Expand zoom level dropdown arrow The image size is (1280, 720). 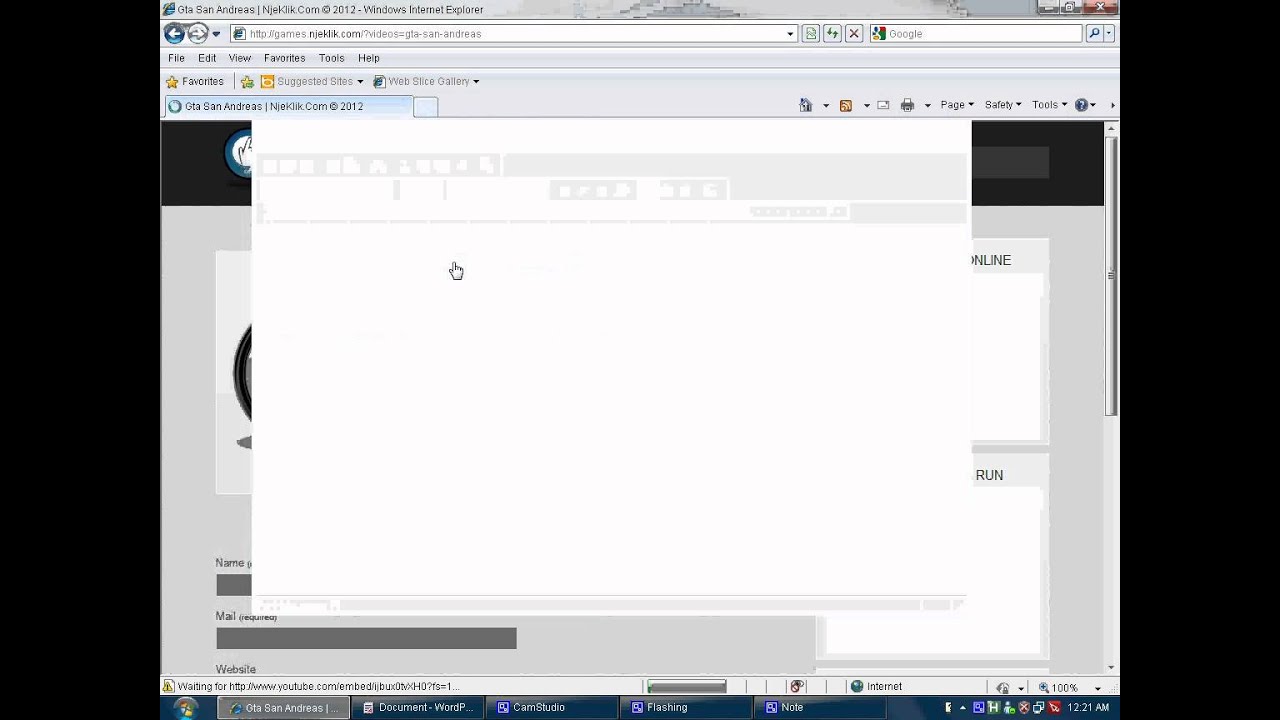[1097, 688]
